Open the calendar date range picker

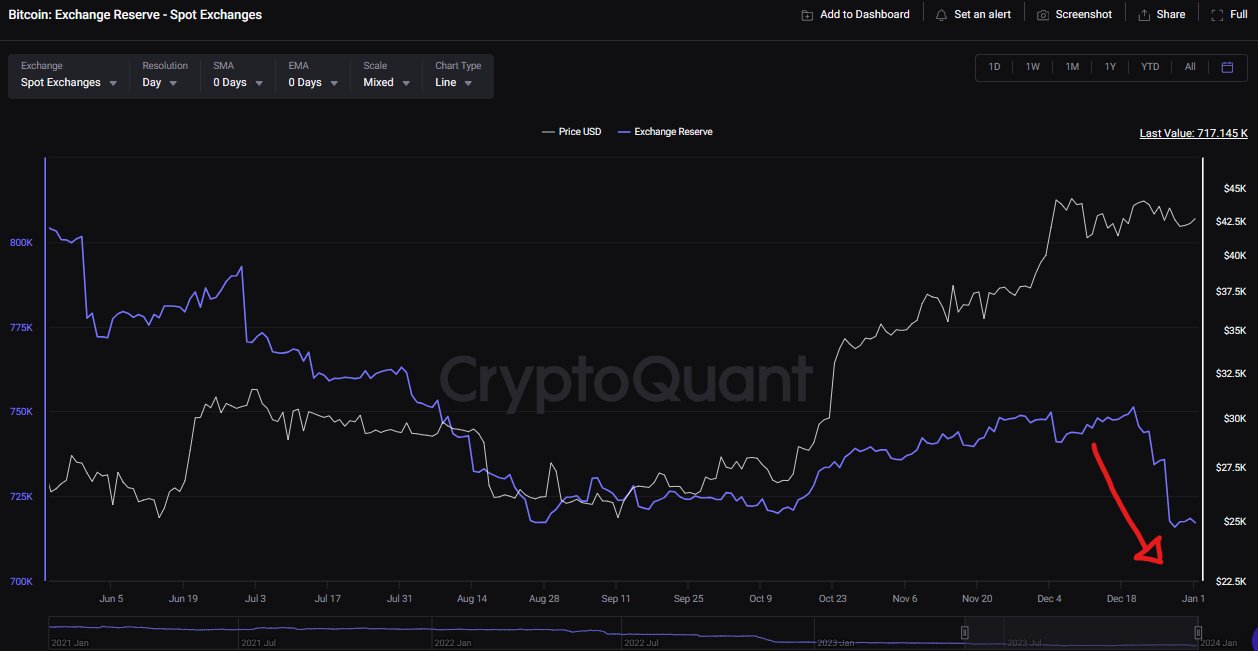1227,67
